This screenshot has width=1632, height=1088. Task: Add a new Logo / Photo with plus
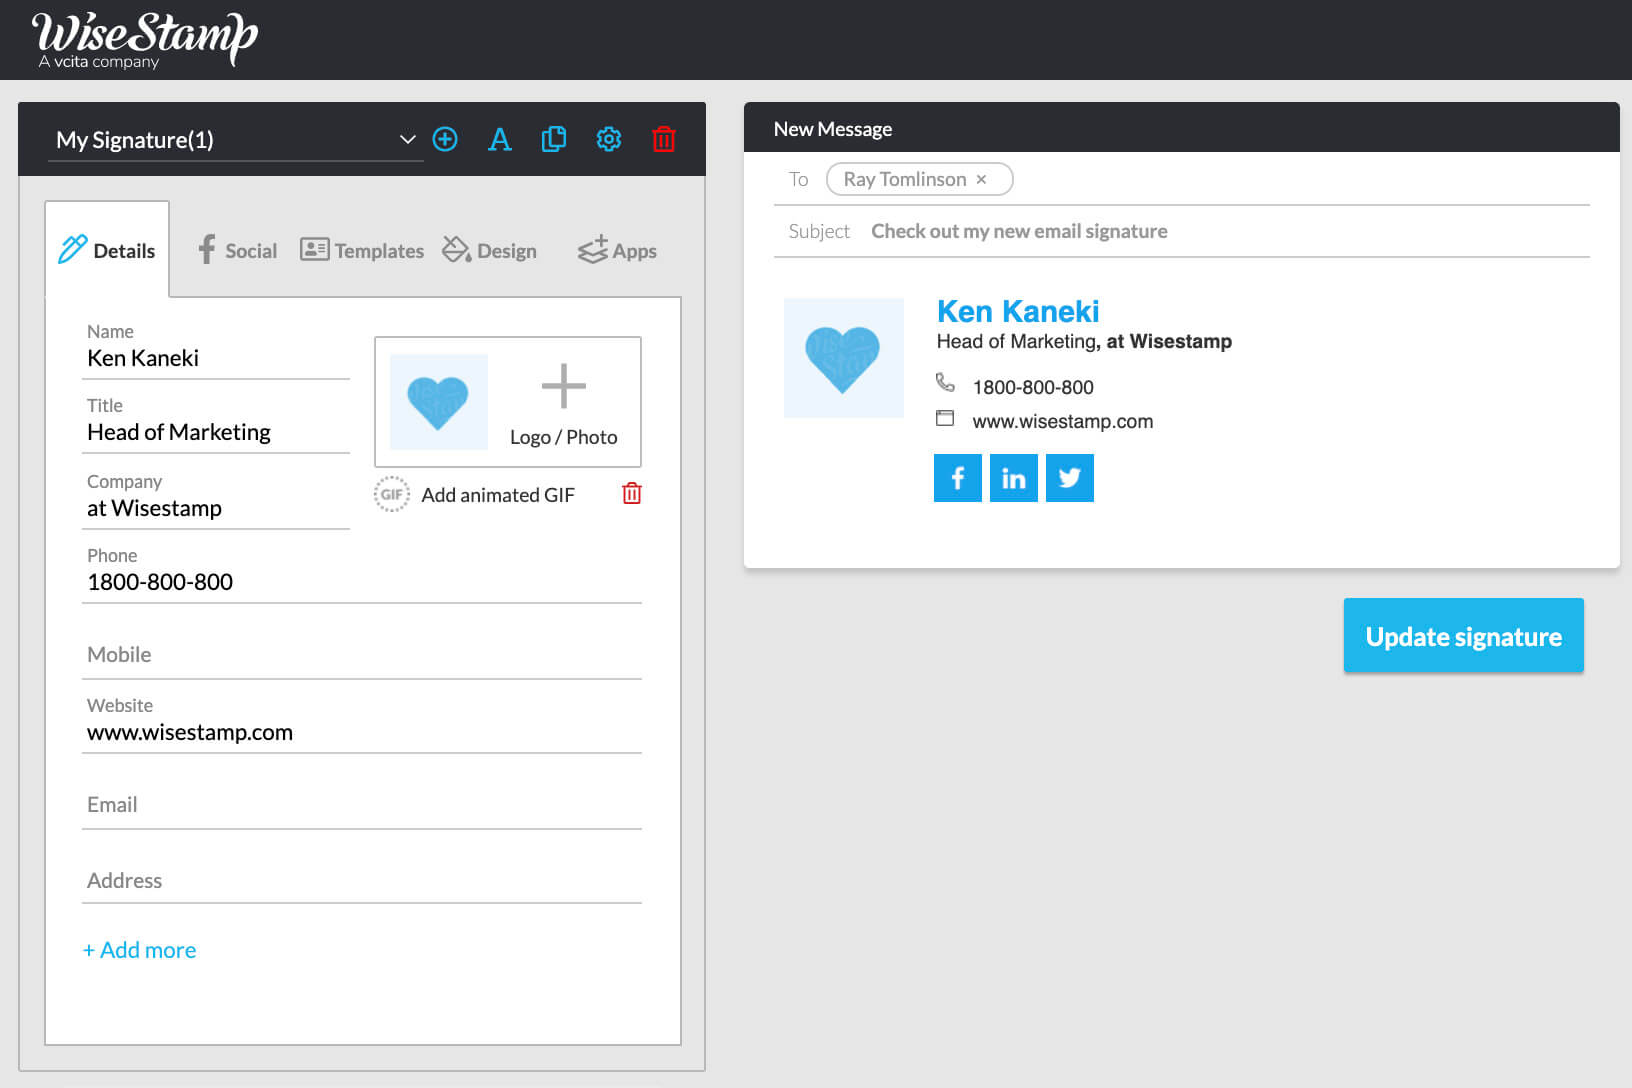point(563,387)
